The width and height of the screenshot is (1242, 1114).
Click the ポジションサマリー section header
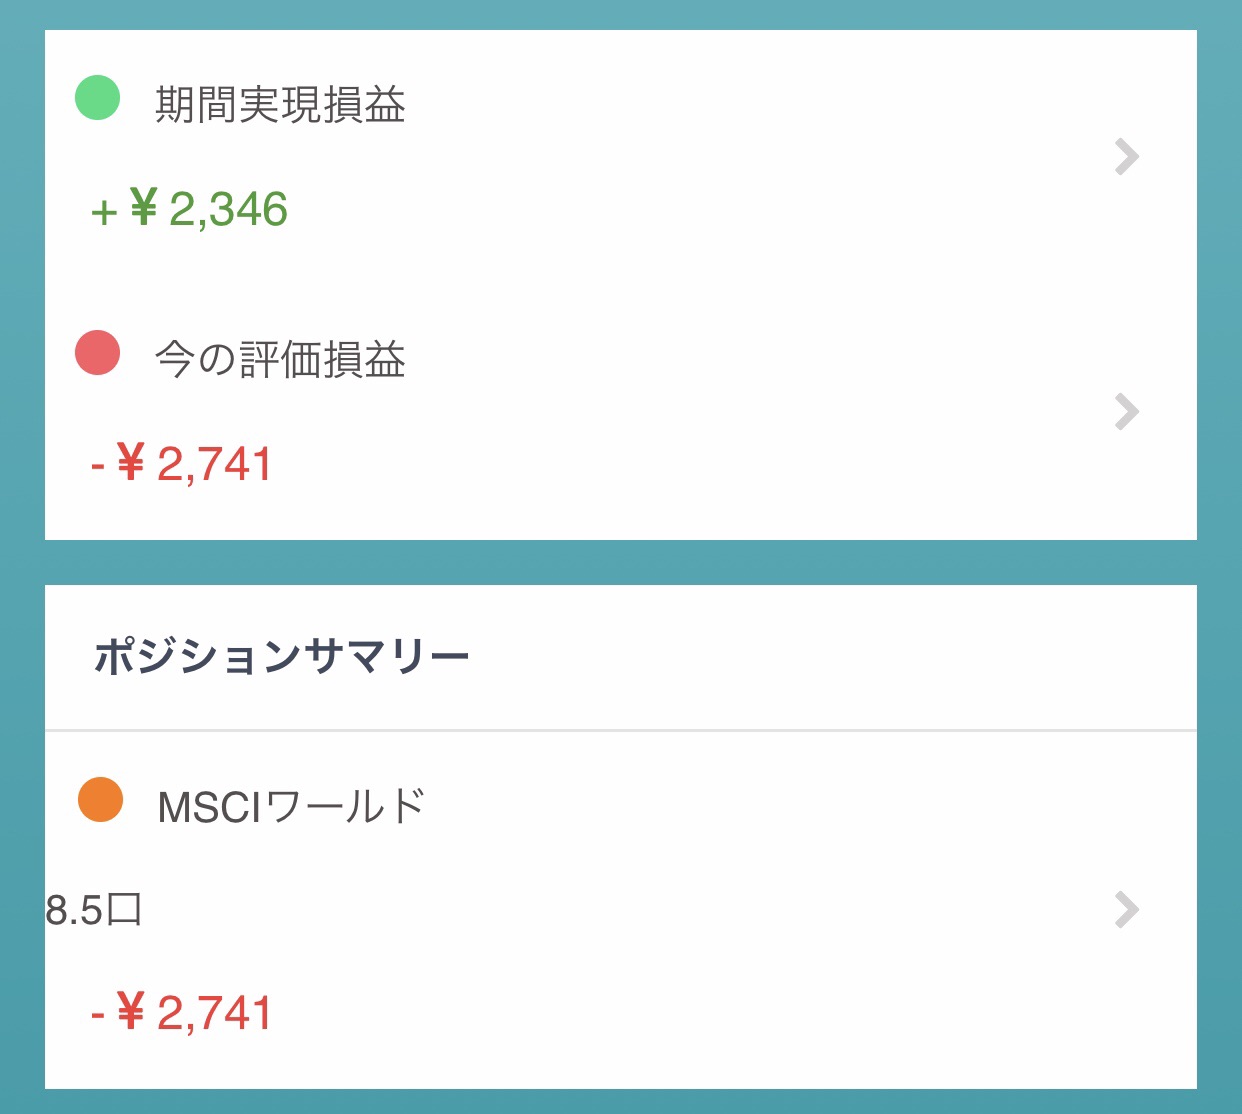[282, 657]
